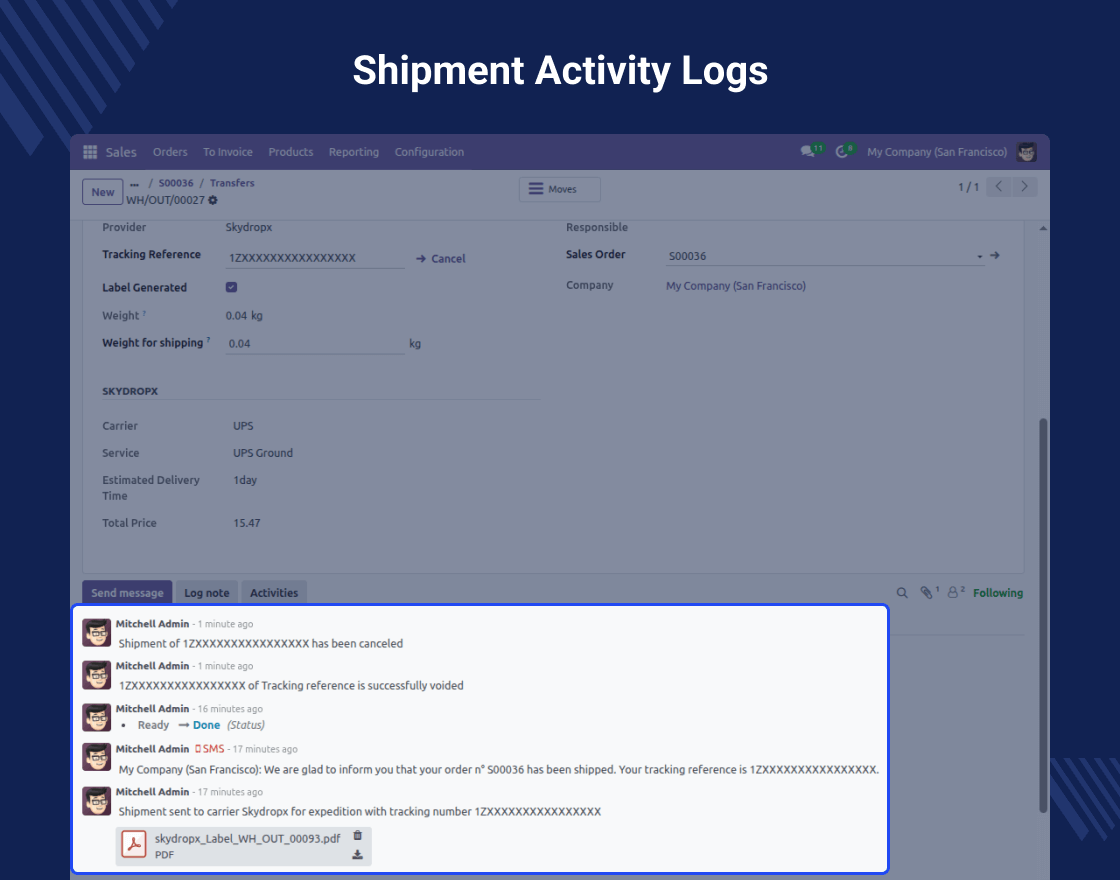Open the Reporting menu

pos(354,152)
